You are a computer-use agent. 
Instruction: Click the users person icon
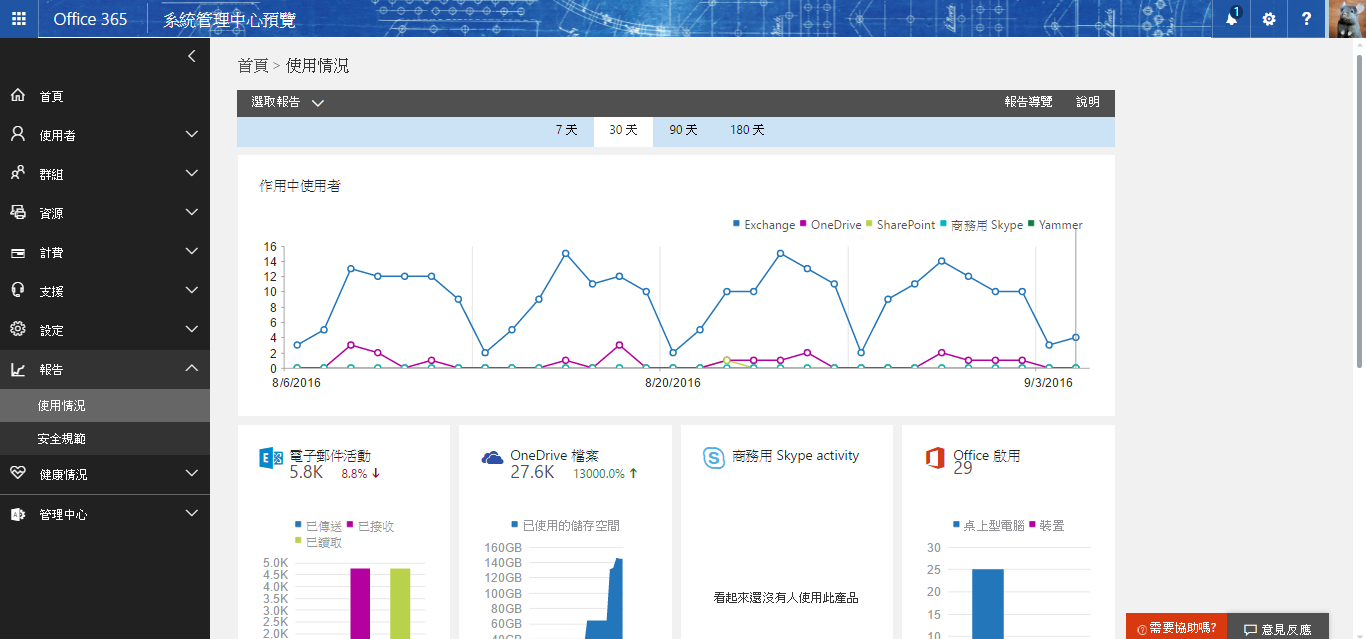click(18, 135)
